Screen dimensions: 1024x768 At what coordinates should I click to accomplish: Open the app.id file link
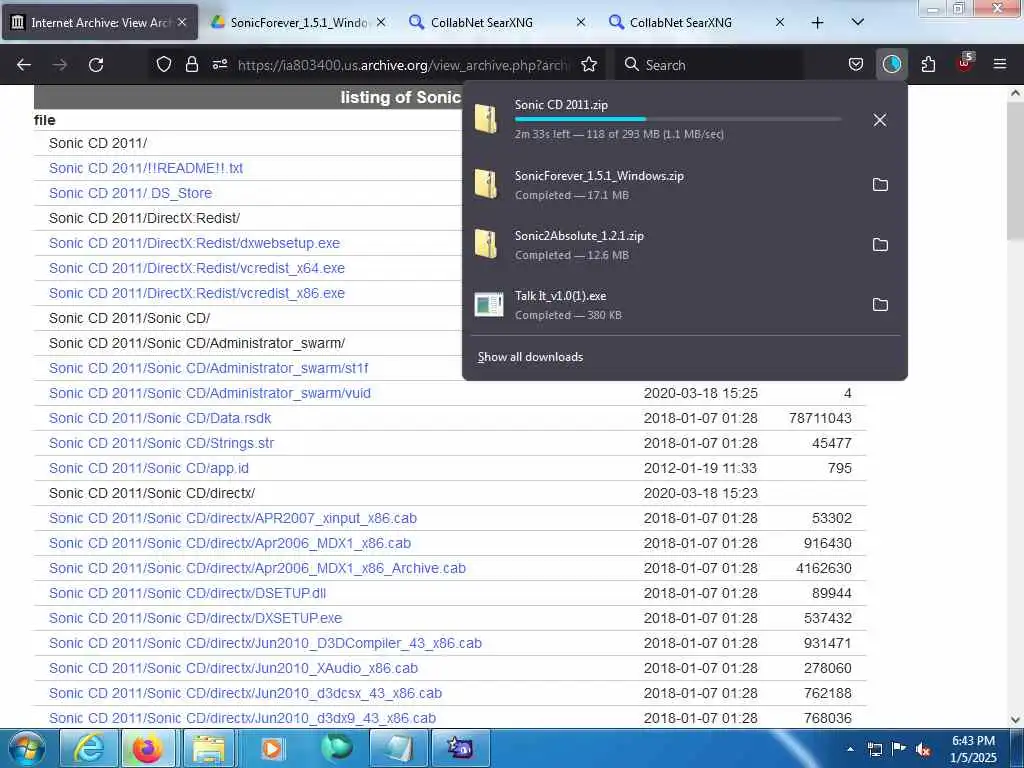pos(149,468)
